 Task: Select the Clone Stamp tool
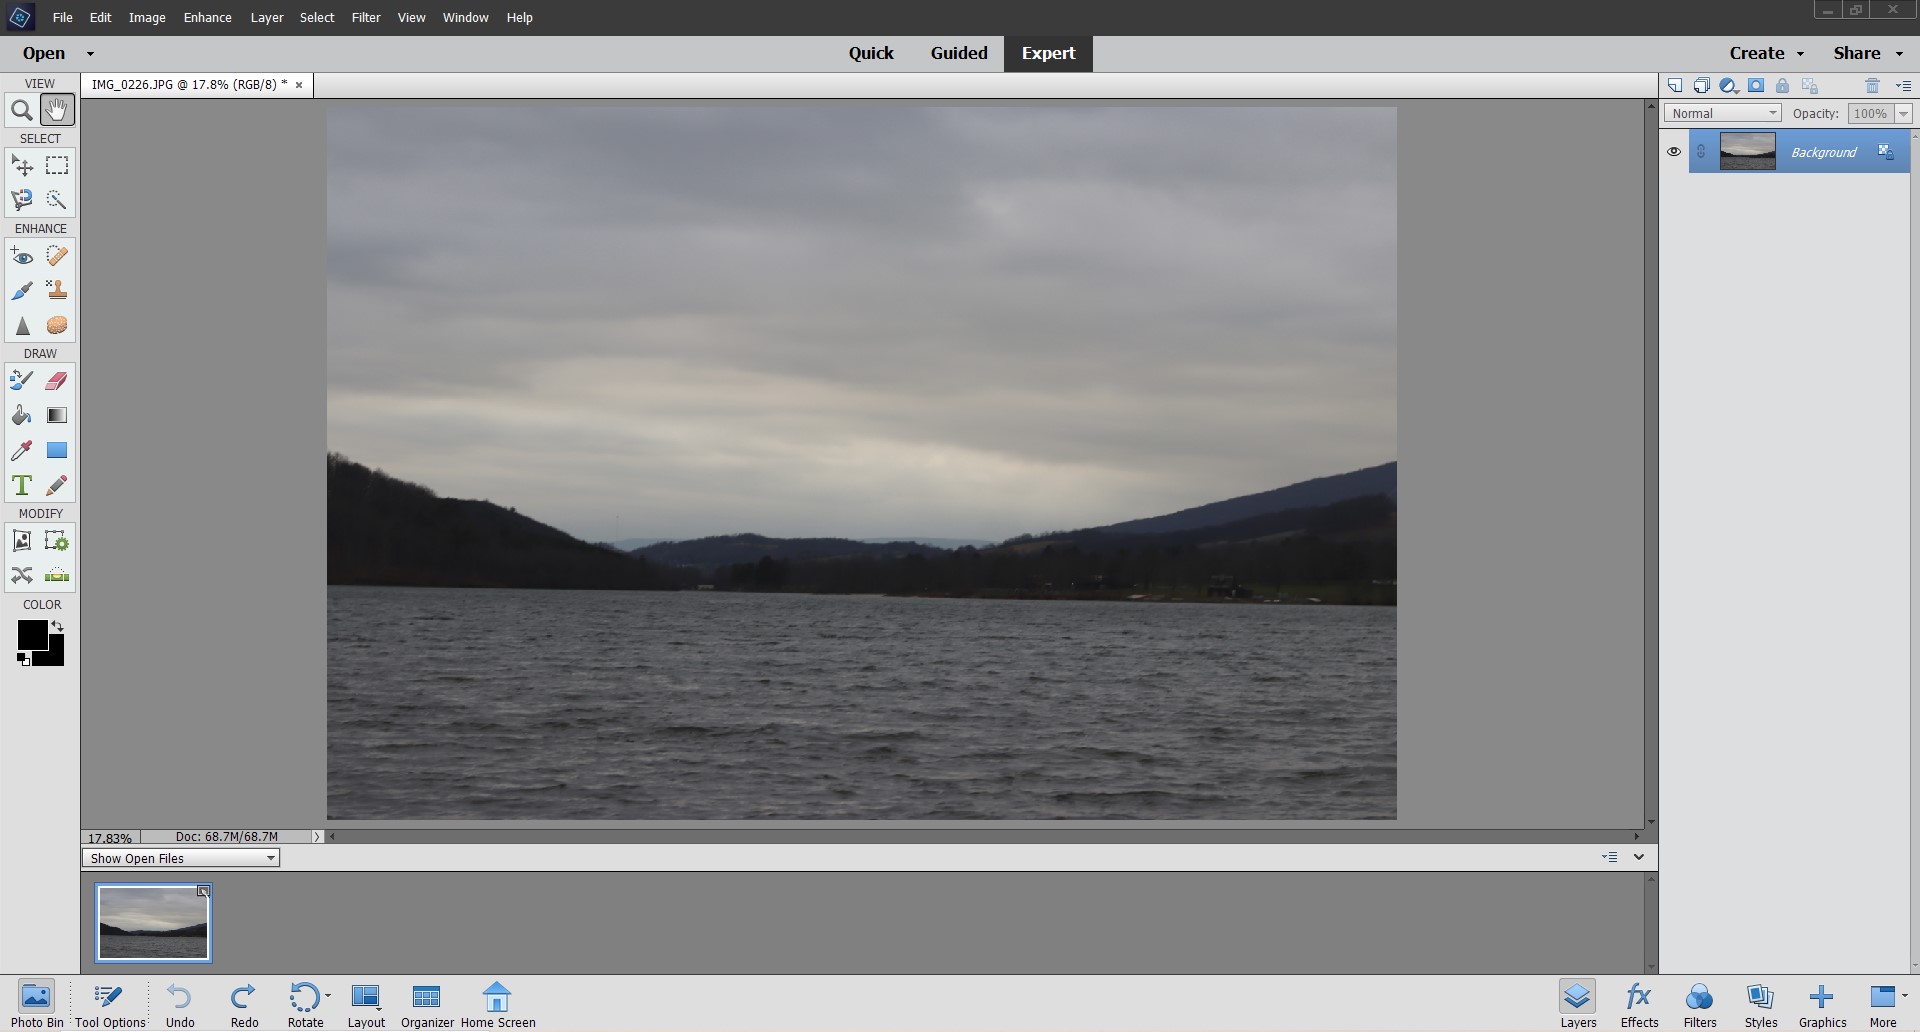click(x=56, y=291)
